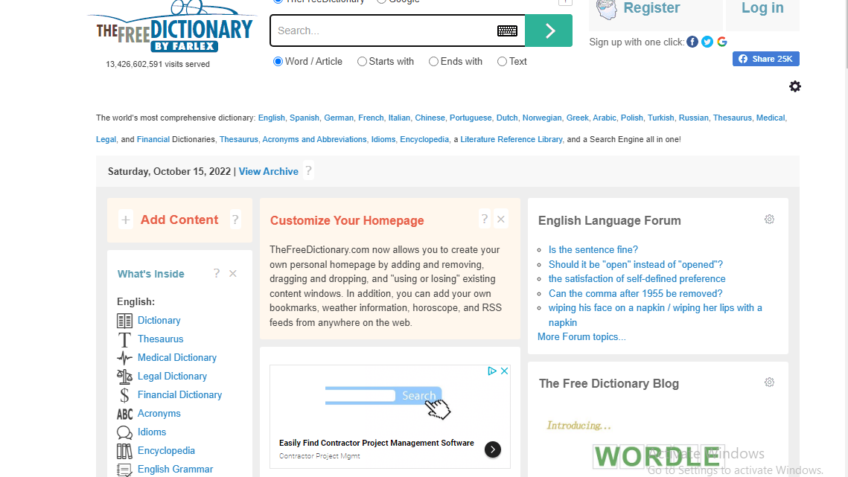Close the What's Inside panel
Viewport: 848px width, 477px height.
[x=233, y=274]
